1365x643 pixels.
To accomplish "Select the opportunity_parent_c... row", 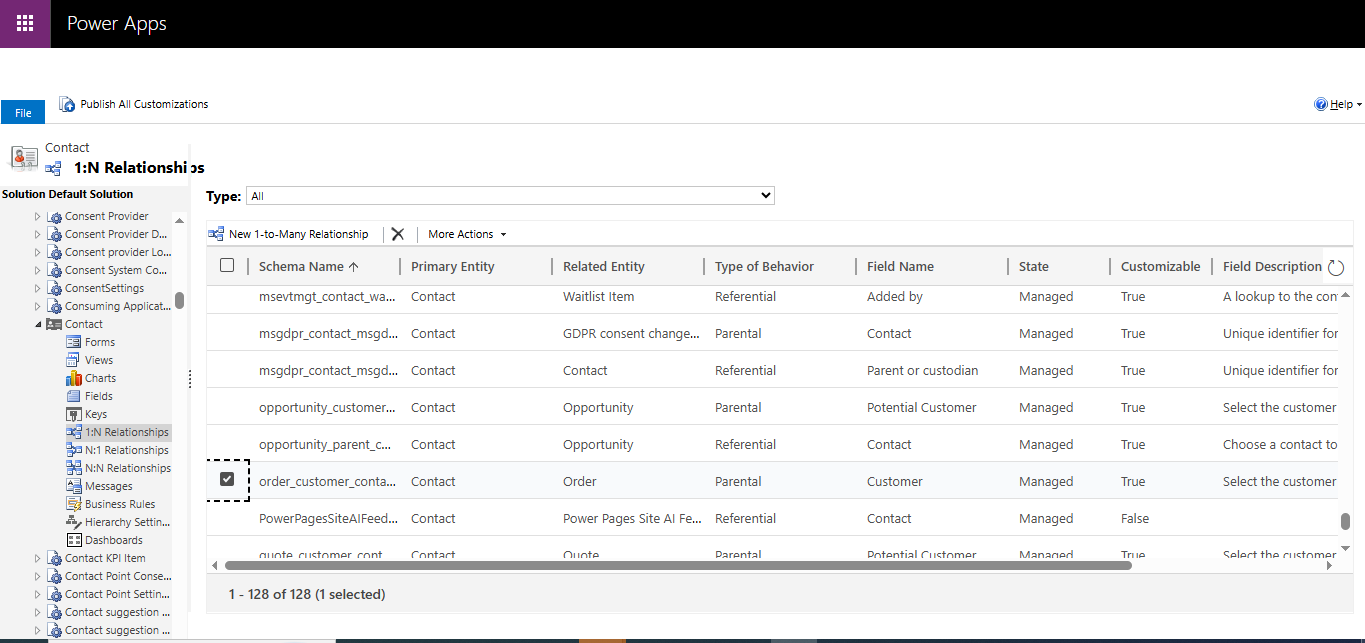I will (772, 444).
